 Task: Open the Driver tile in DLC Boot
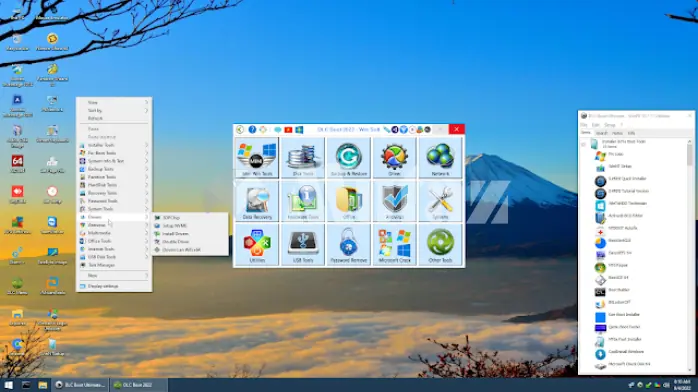[394, 158]
